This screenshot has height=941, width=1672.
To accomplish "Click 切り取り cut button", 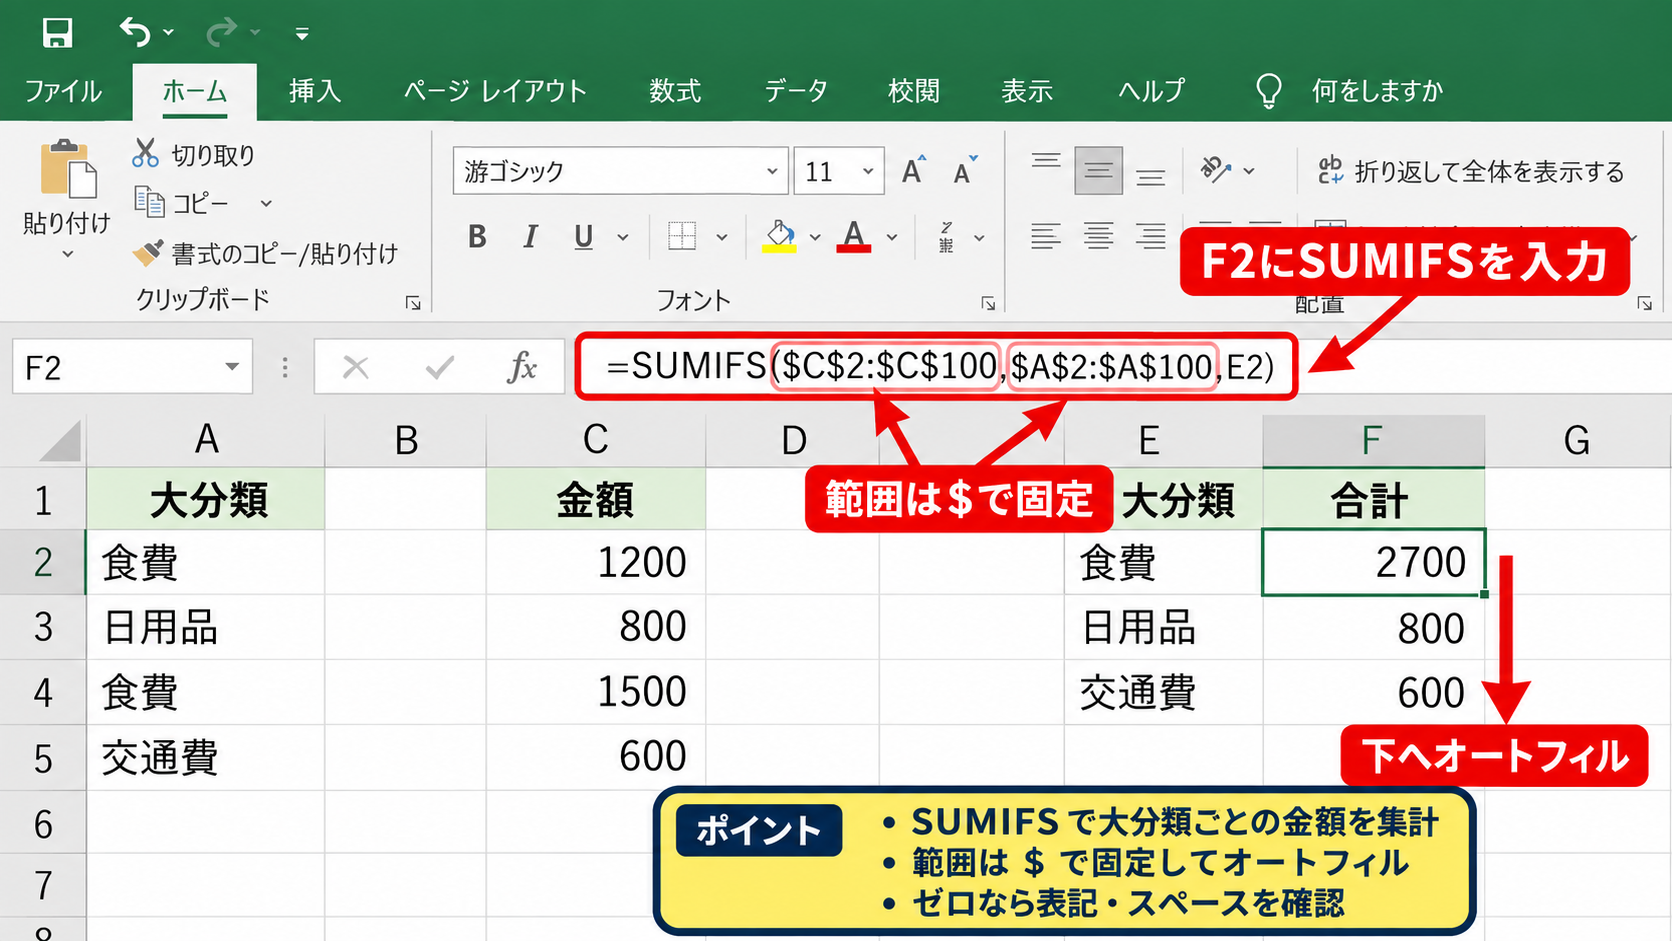I will click(x=194, y=154).
